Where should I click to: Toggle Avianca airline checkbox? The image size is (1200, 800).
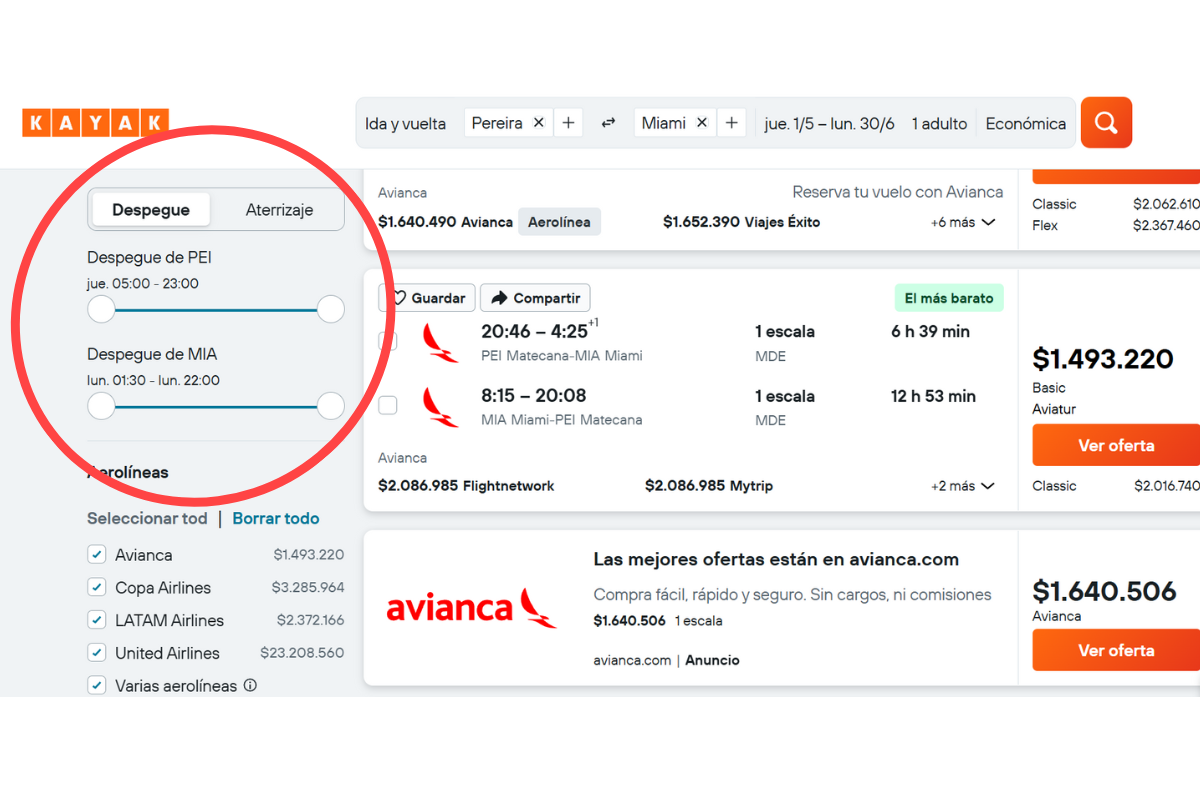coord(97,554)
